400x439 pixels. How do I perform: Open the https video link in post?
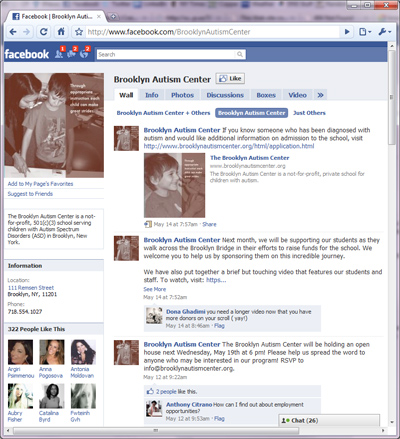(x=216, y=280)
